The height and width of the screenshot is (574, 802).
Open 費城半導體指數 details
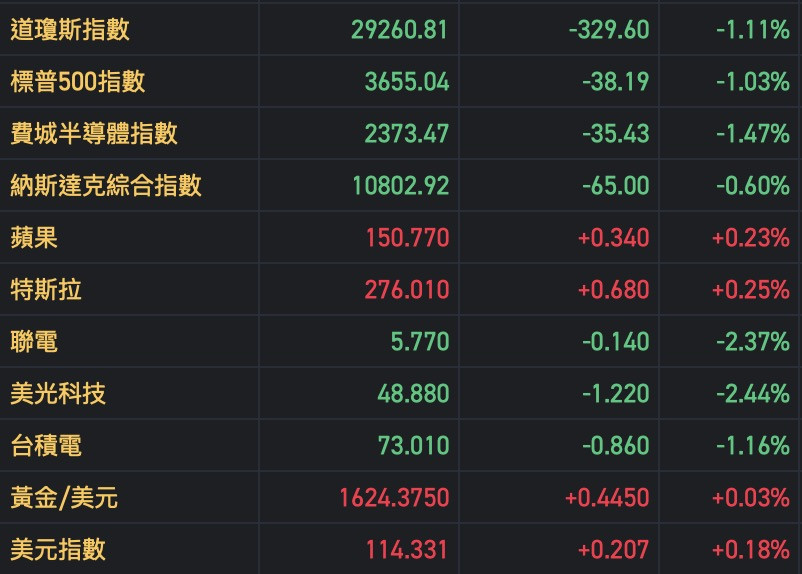[x=94, y=133]
